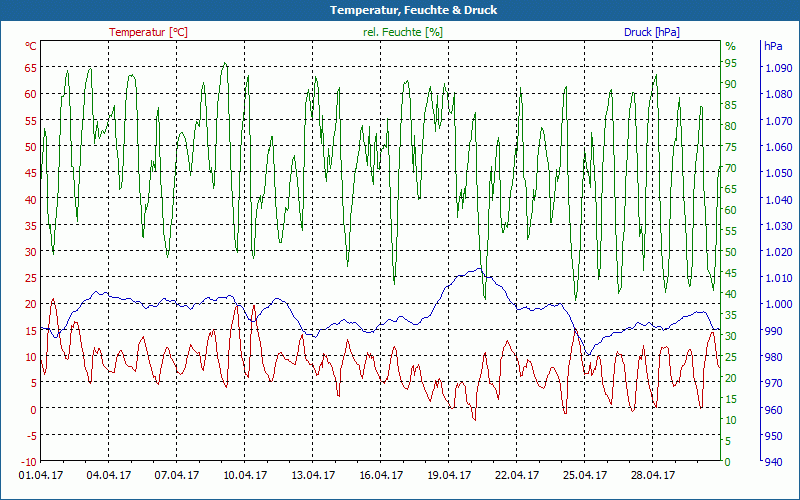Click the 13.04.17 date label
The height and width of the screenshot is (500, 800).
(313, 475)
